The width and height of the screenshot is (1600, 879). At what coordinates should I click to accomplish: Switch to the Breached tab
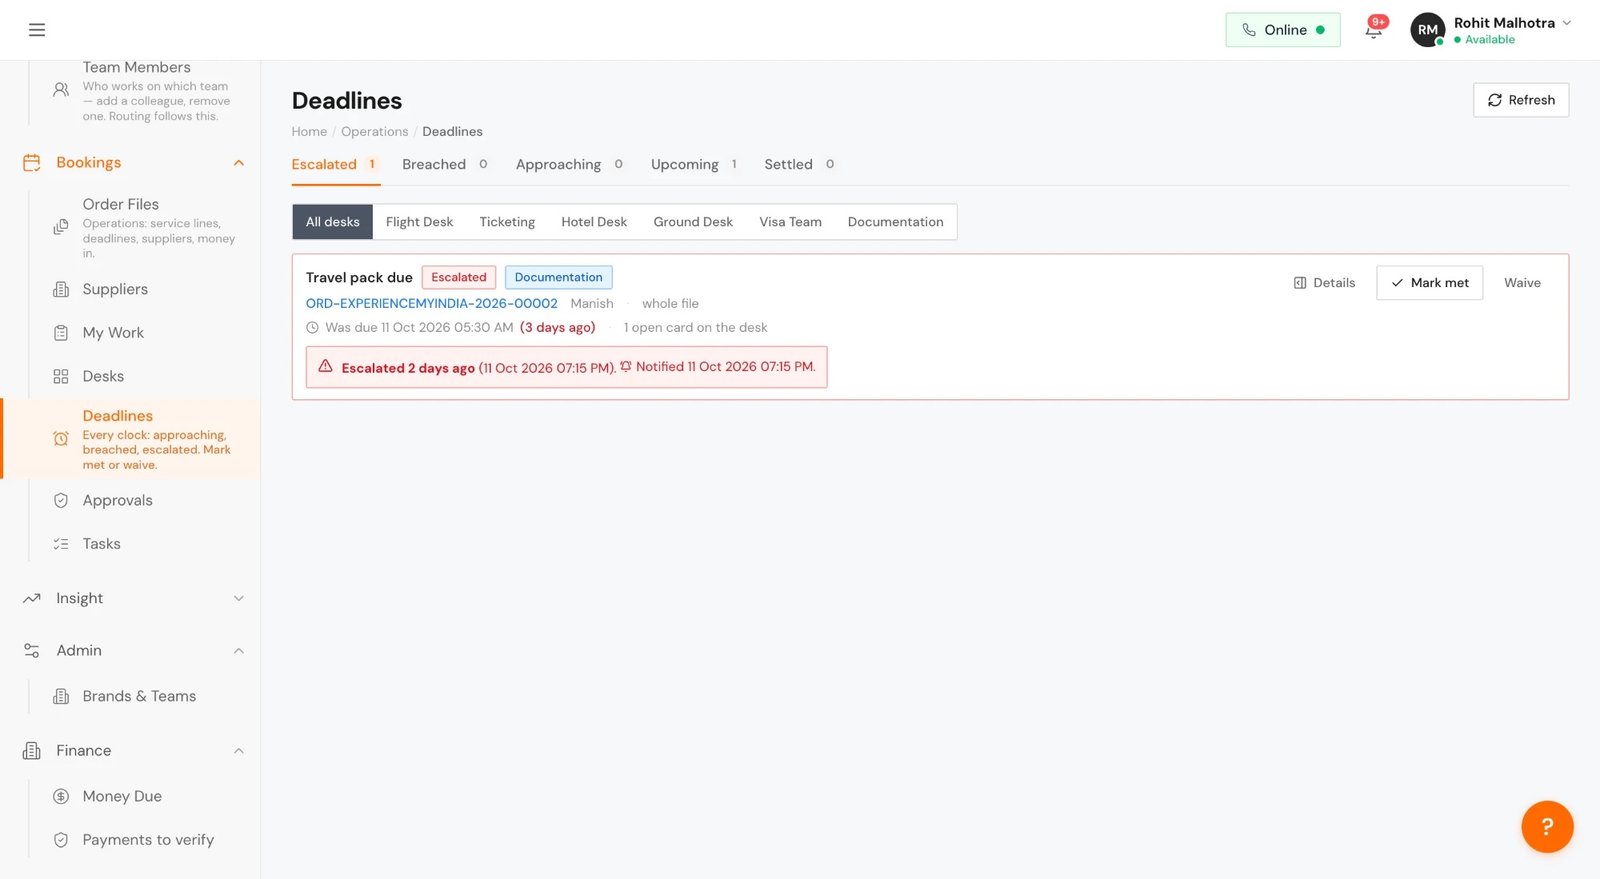pyautogui.click(x=444, y=164)
